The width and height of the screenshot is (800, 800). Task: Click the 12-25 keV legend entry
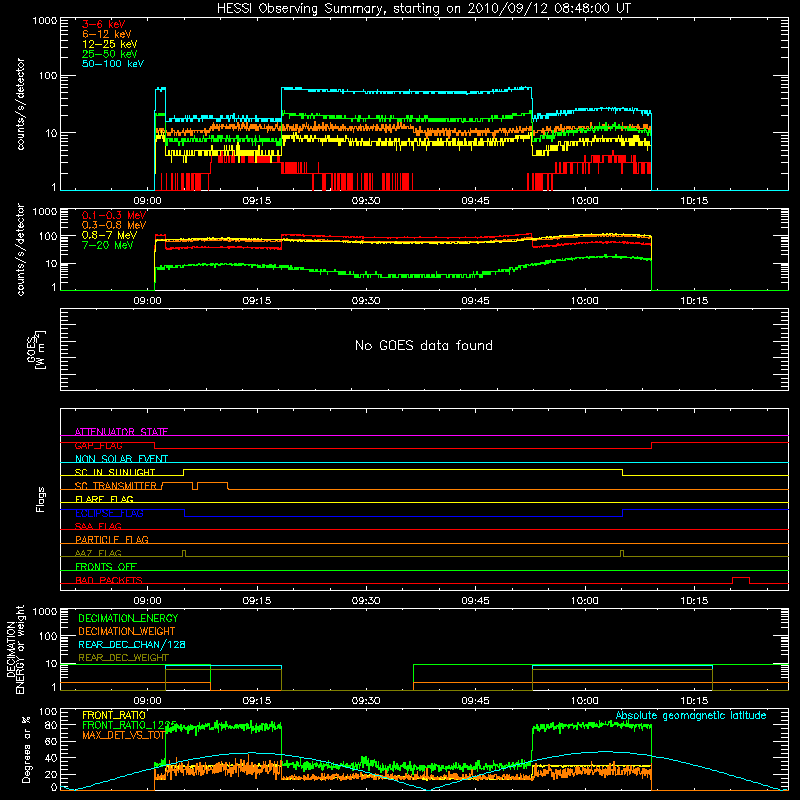pos(110,44)
